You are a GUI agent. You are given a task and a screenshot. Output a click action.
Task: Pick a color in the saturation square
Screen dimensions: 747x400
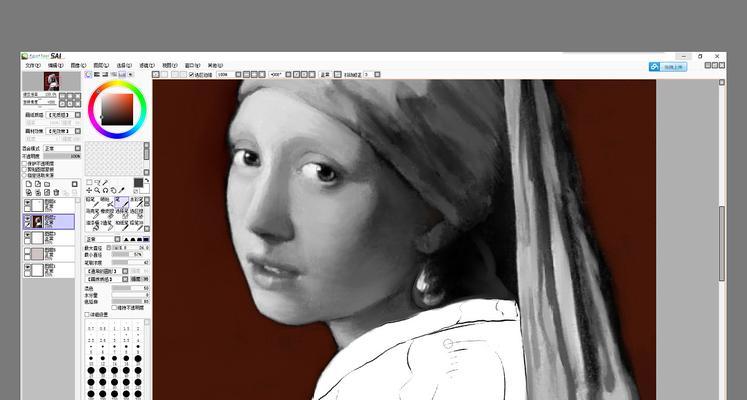point(117,110)
